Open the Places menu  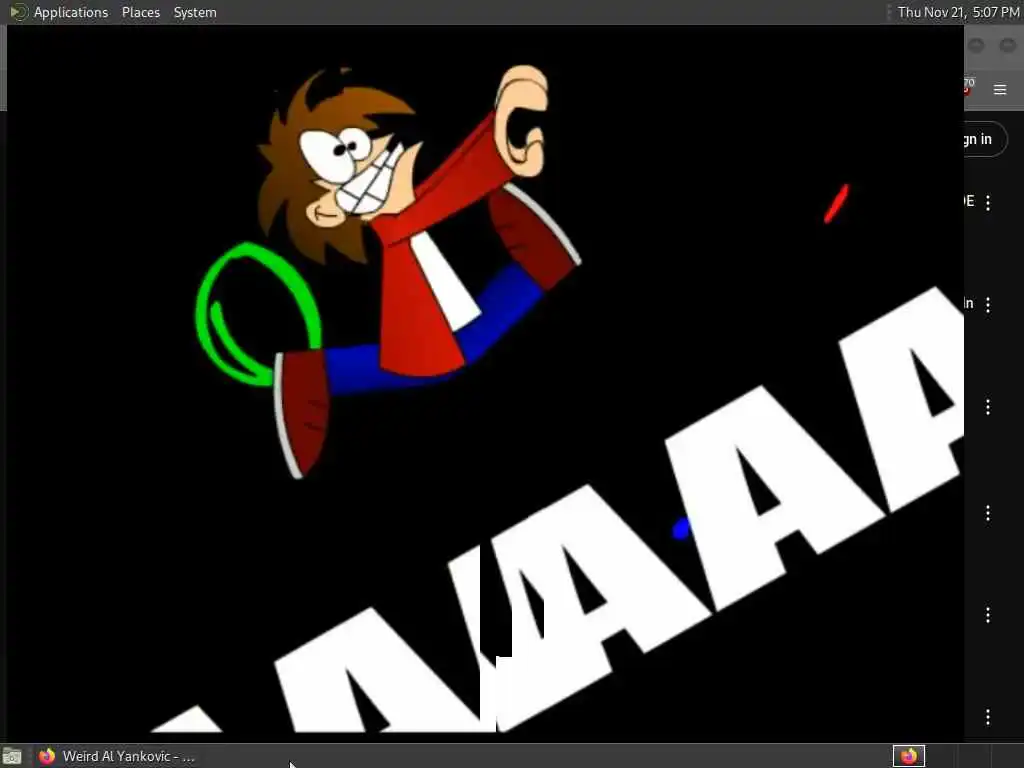140,12
